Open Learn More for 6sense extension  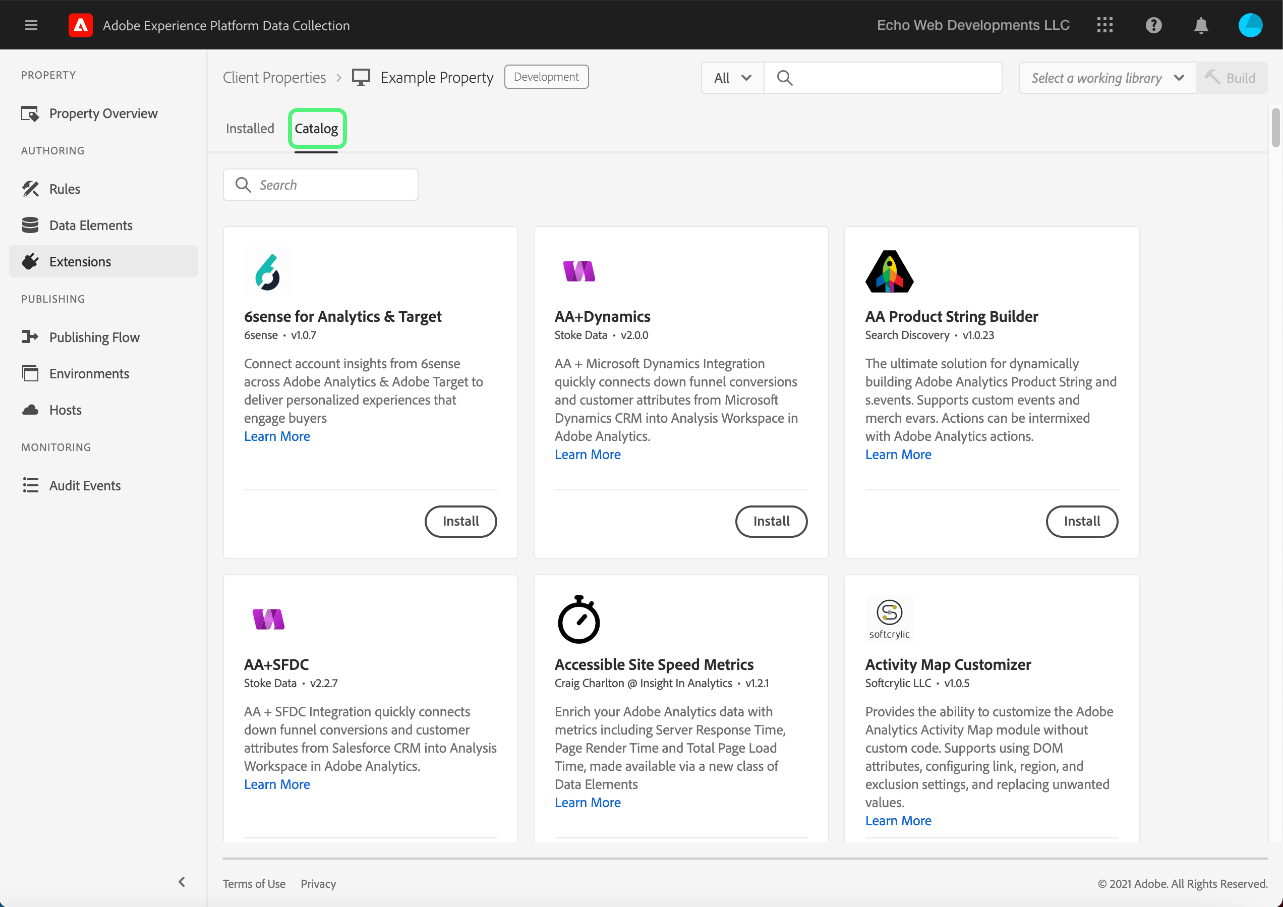(277, 437)
